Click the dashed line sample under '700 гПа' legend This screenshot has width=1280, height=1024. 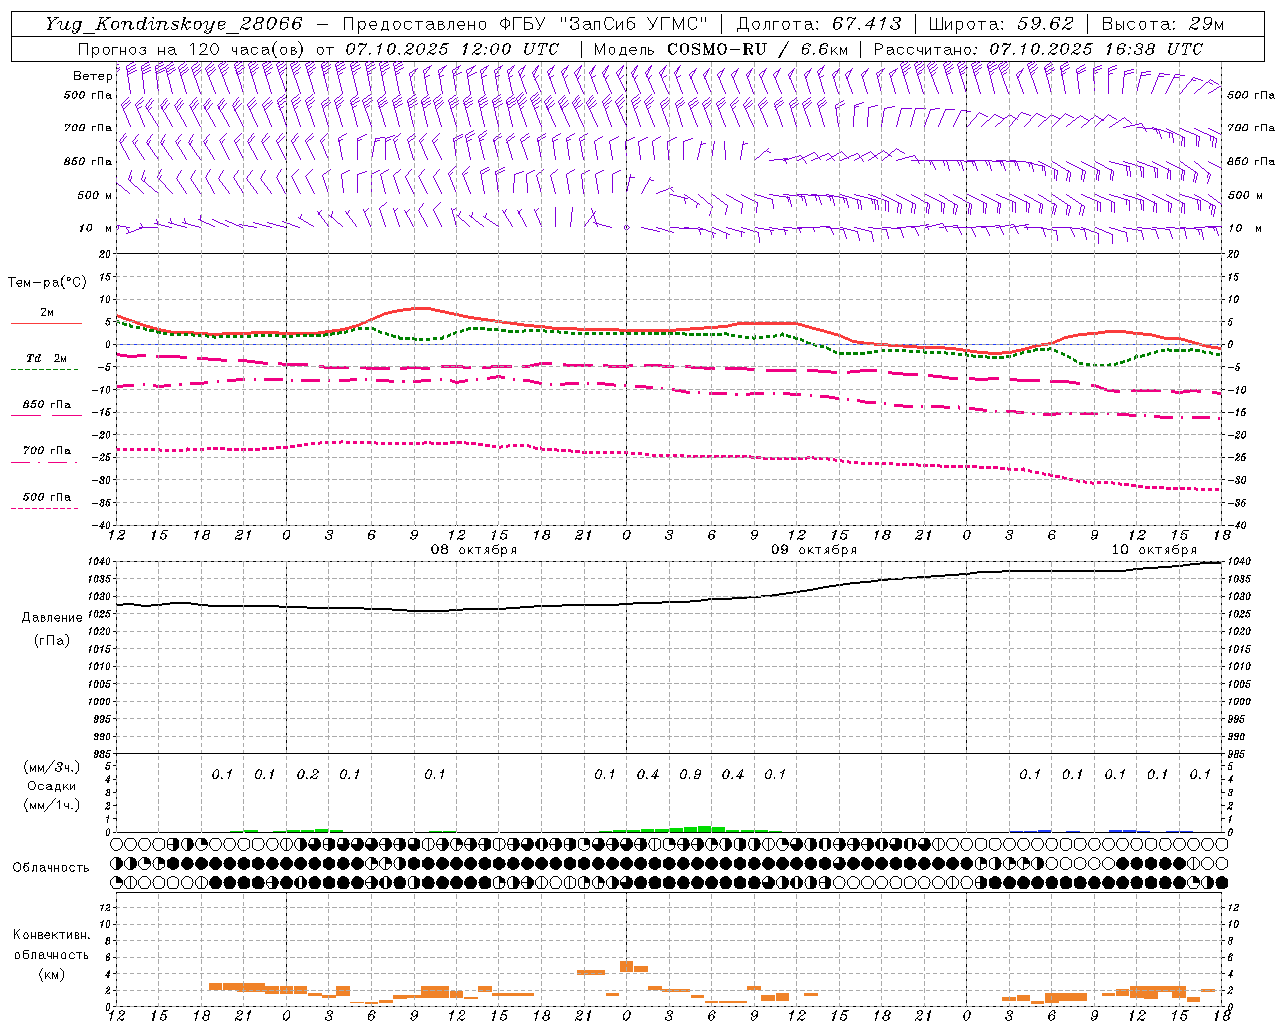[x=46, y=462]
